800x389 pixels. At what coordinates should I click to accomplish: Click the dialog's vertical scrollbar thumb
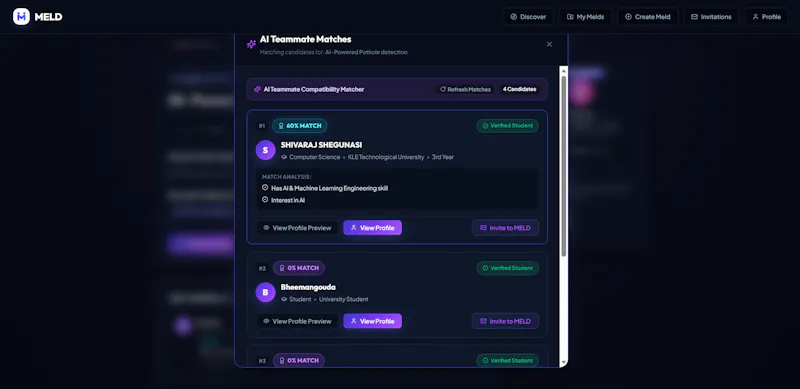[x=564, y=166]
